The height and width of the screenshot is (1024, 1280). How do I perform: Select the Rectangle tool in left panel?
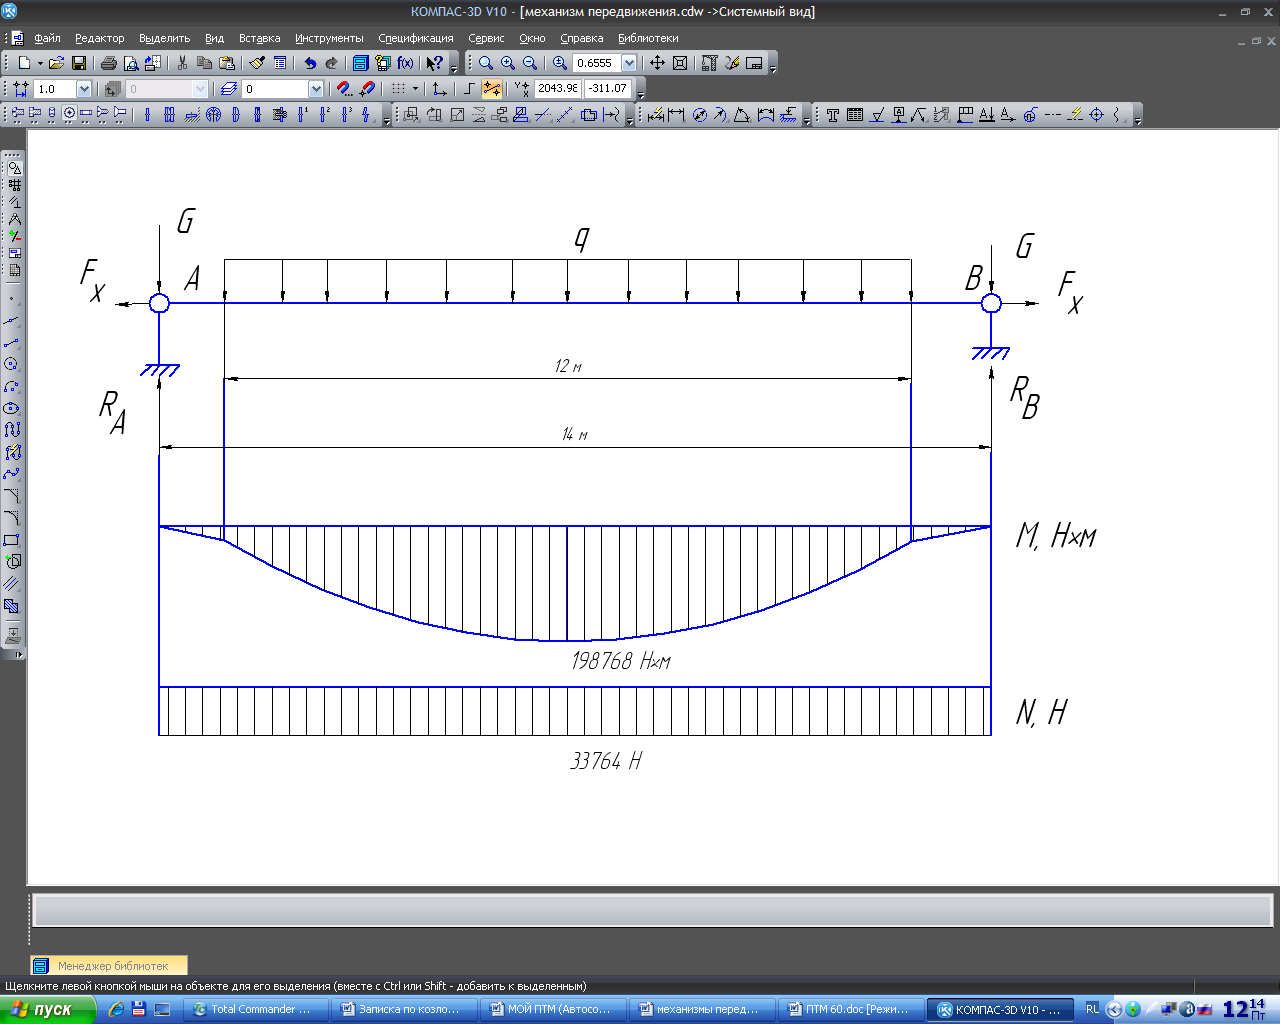[12, 540]
